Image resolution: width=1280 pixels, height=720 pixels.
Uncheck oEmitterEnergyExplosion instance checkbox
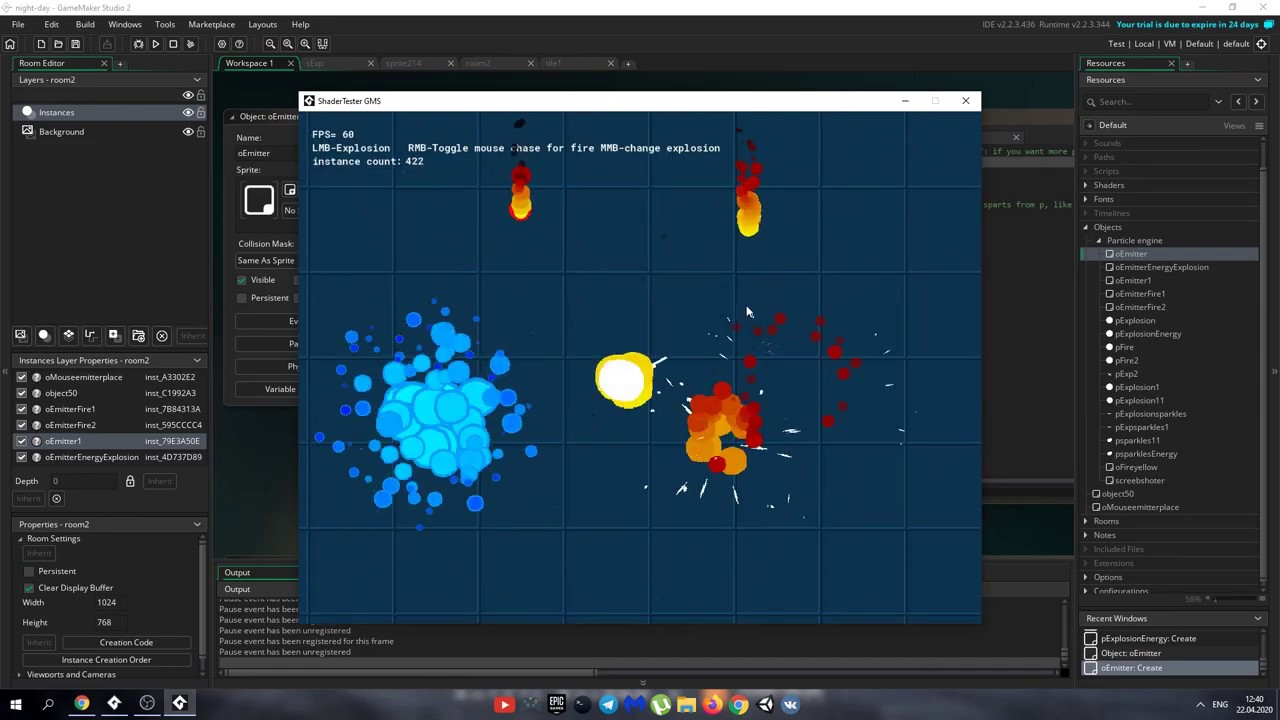(x=22, y=457)
